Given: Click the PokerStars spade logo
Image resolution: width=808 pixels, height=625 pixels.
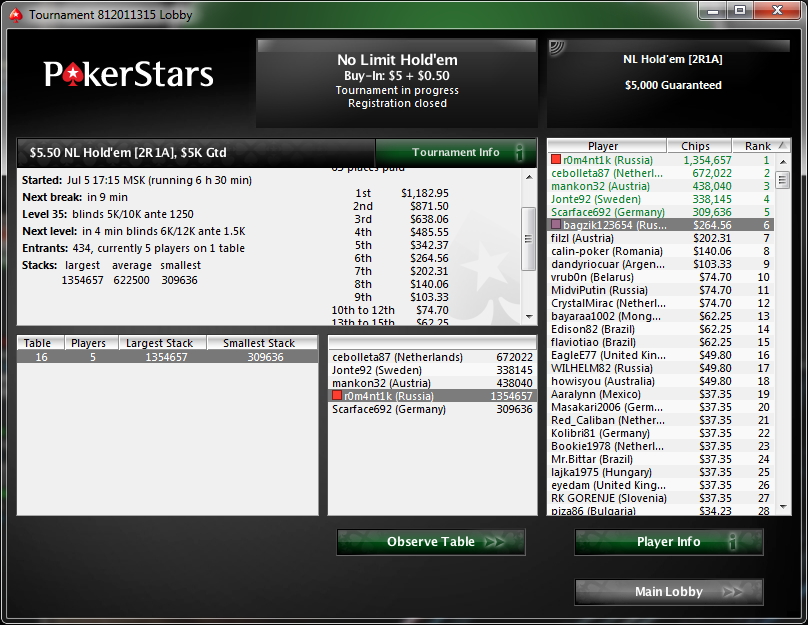Looking at the screenshot, I should point(73,75).
